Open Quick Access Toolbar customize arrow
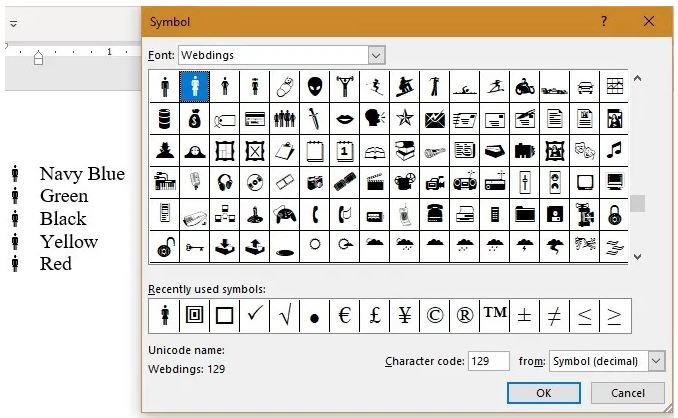Screen dimensions: 678x418 click(x=13, y=24)
